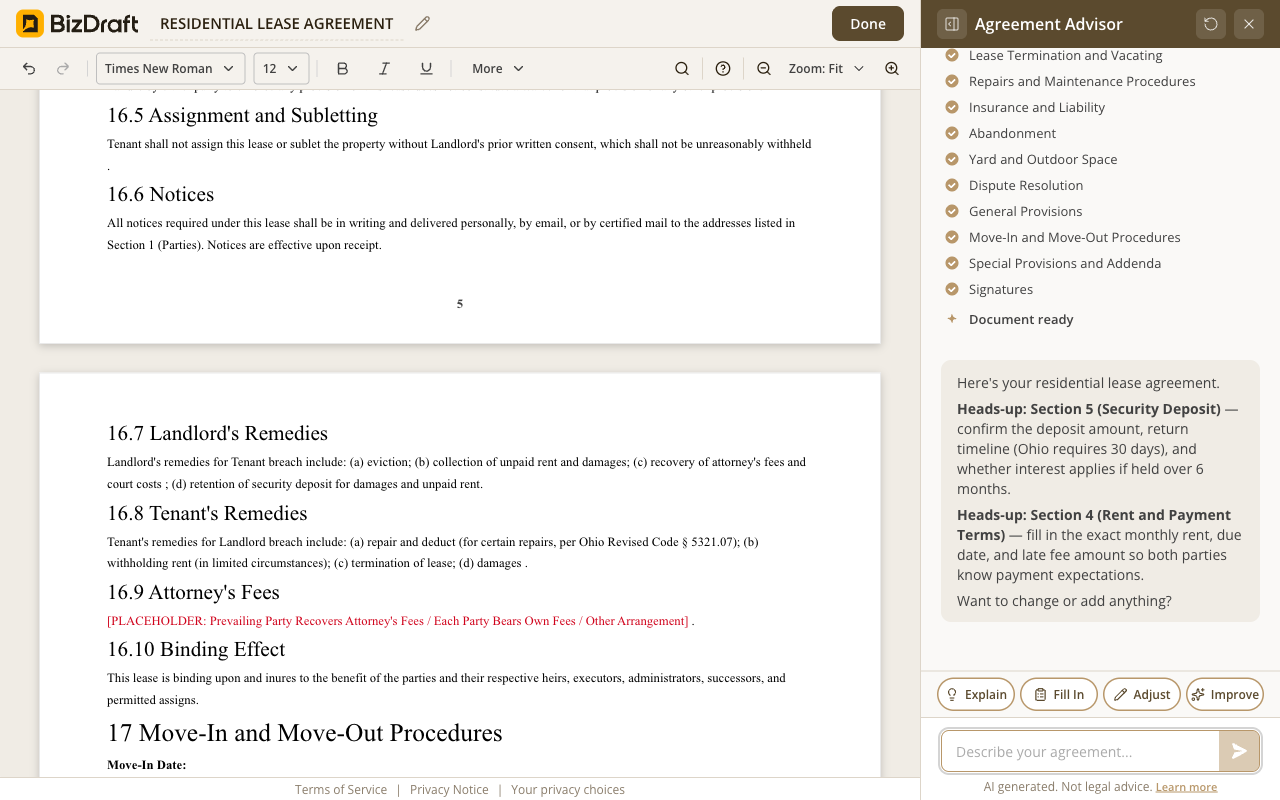The height and width of the screenshot is (800, 1280).
Task: Click the 16.7 Landlord's Remedies heading
Action: click(x=217, y=433)
